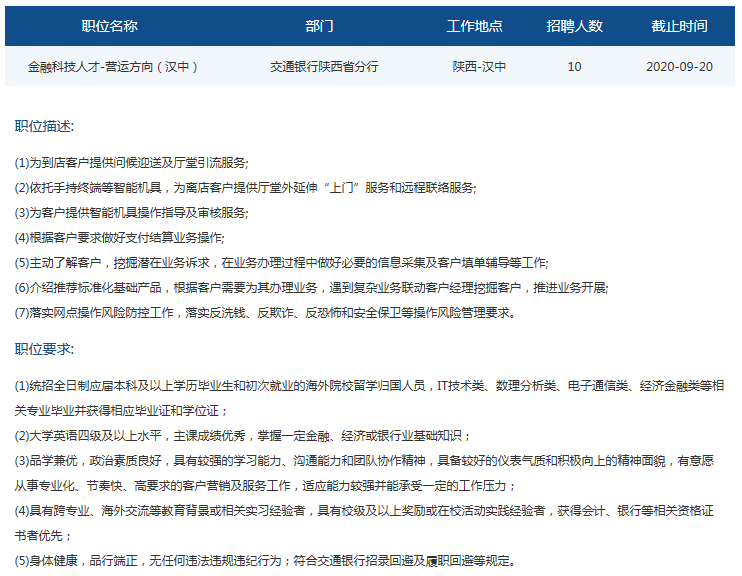The height and width of the screenshot is (576, 742).
Task: Click department cell 交通银行陕西省分行
Action: point(324,67)
